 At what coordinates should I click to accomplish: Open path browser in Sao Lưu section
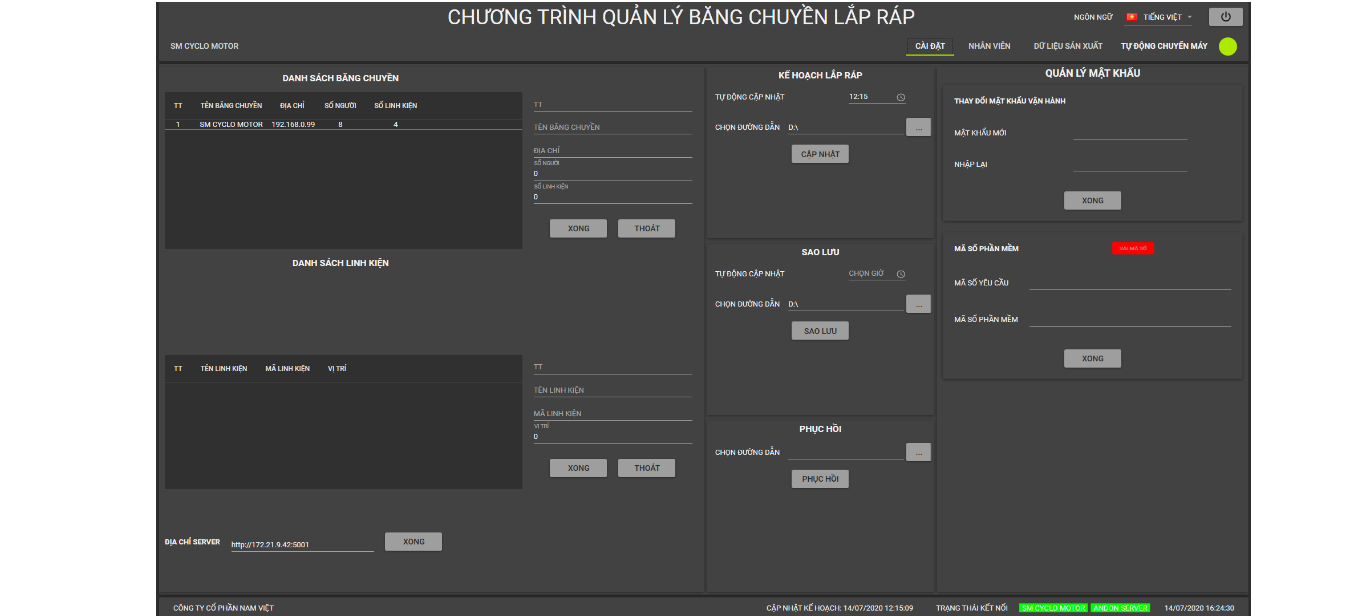click(918, 304)
